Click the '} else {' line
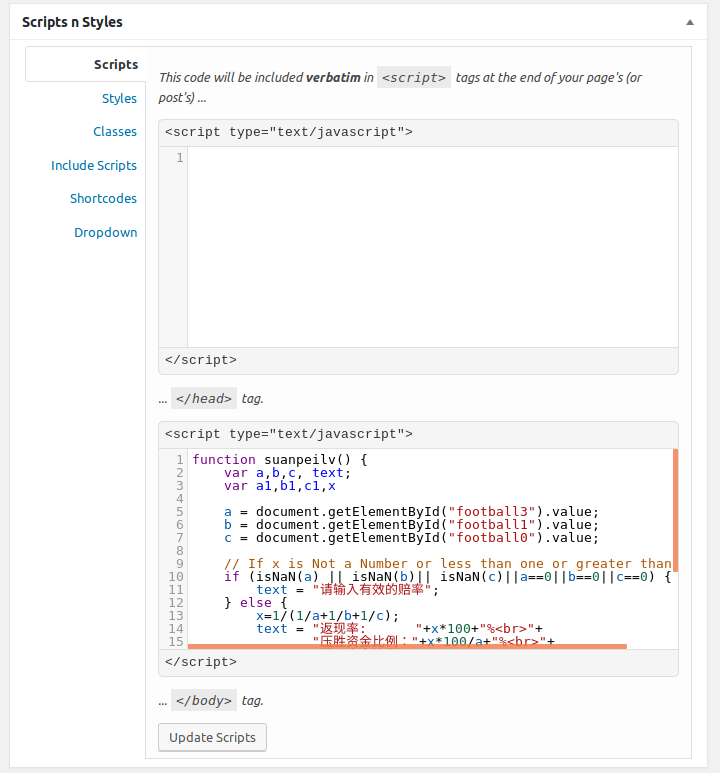The width and height of the screenshot is (720, 773). (255, 602)
